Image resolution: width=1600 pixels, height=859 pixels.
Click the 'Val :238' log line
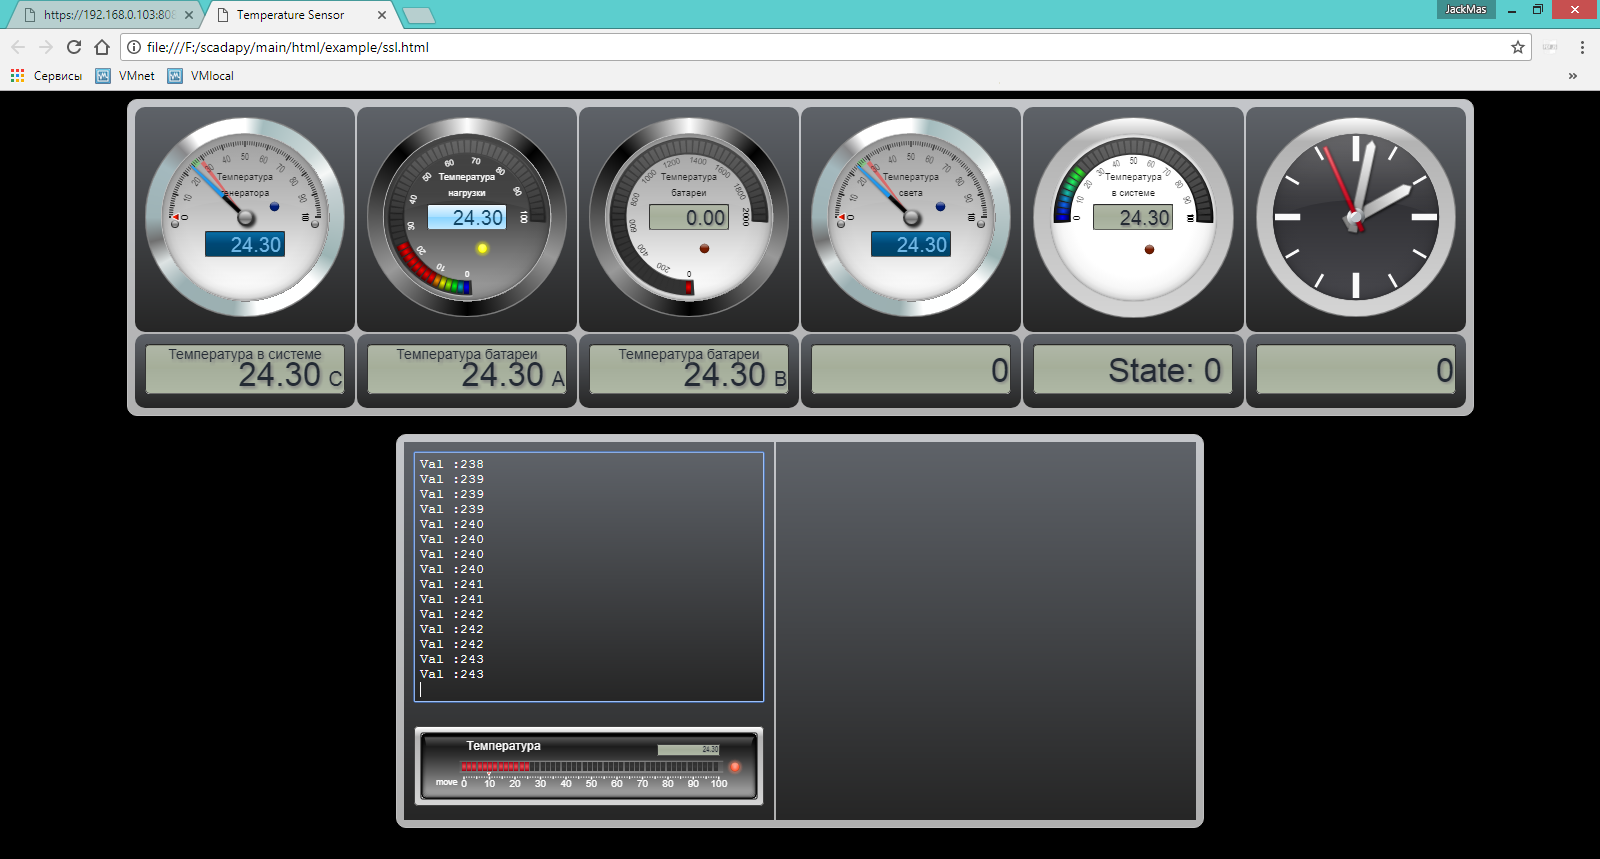452,464
